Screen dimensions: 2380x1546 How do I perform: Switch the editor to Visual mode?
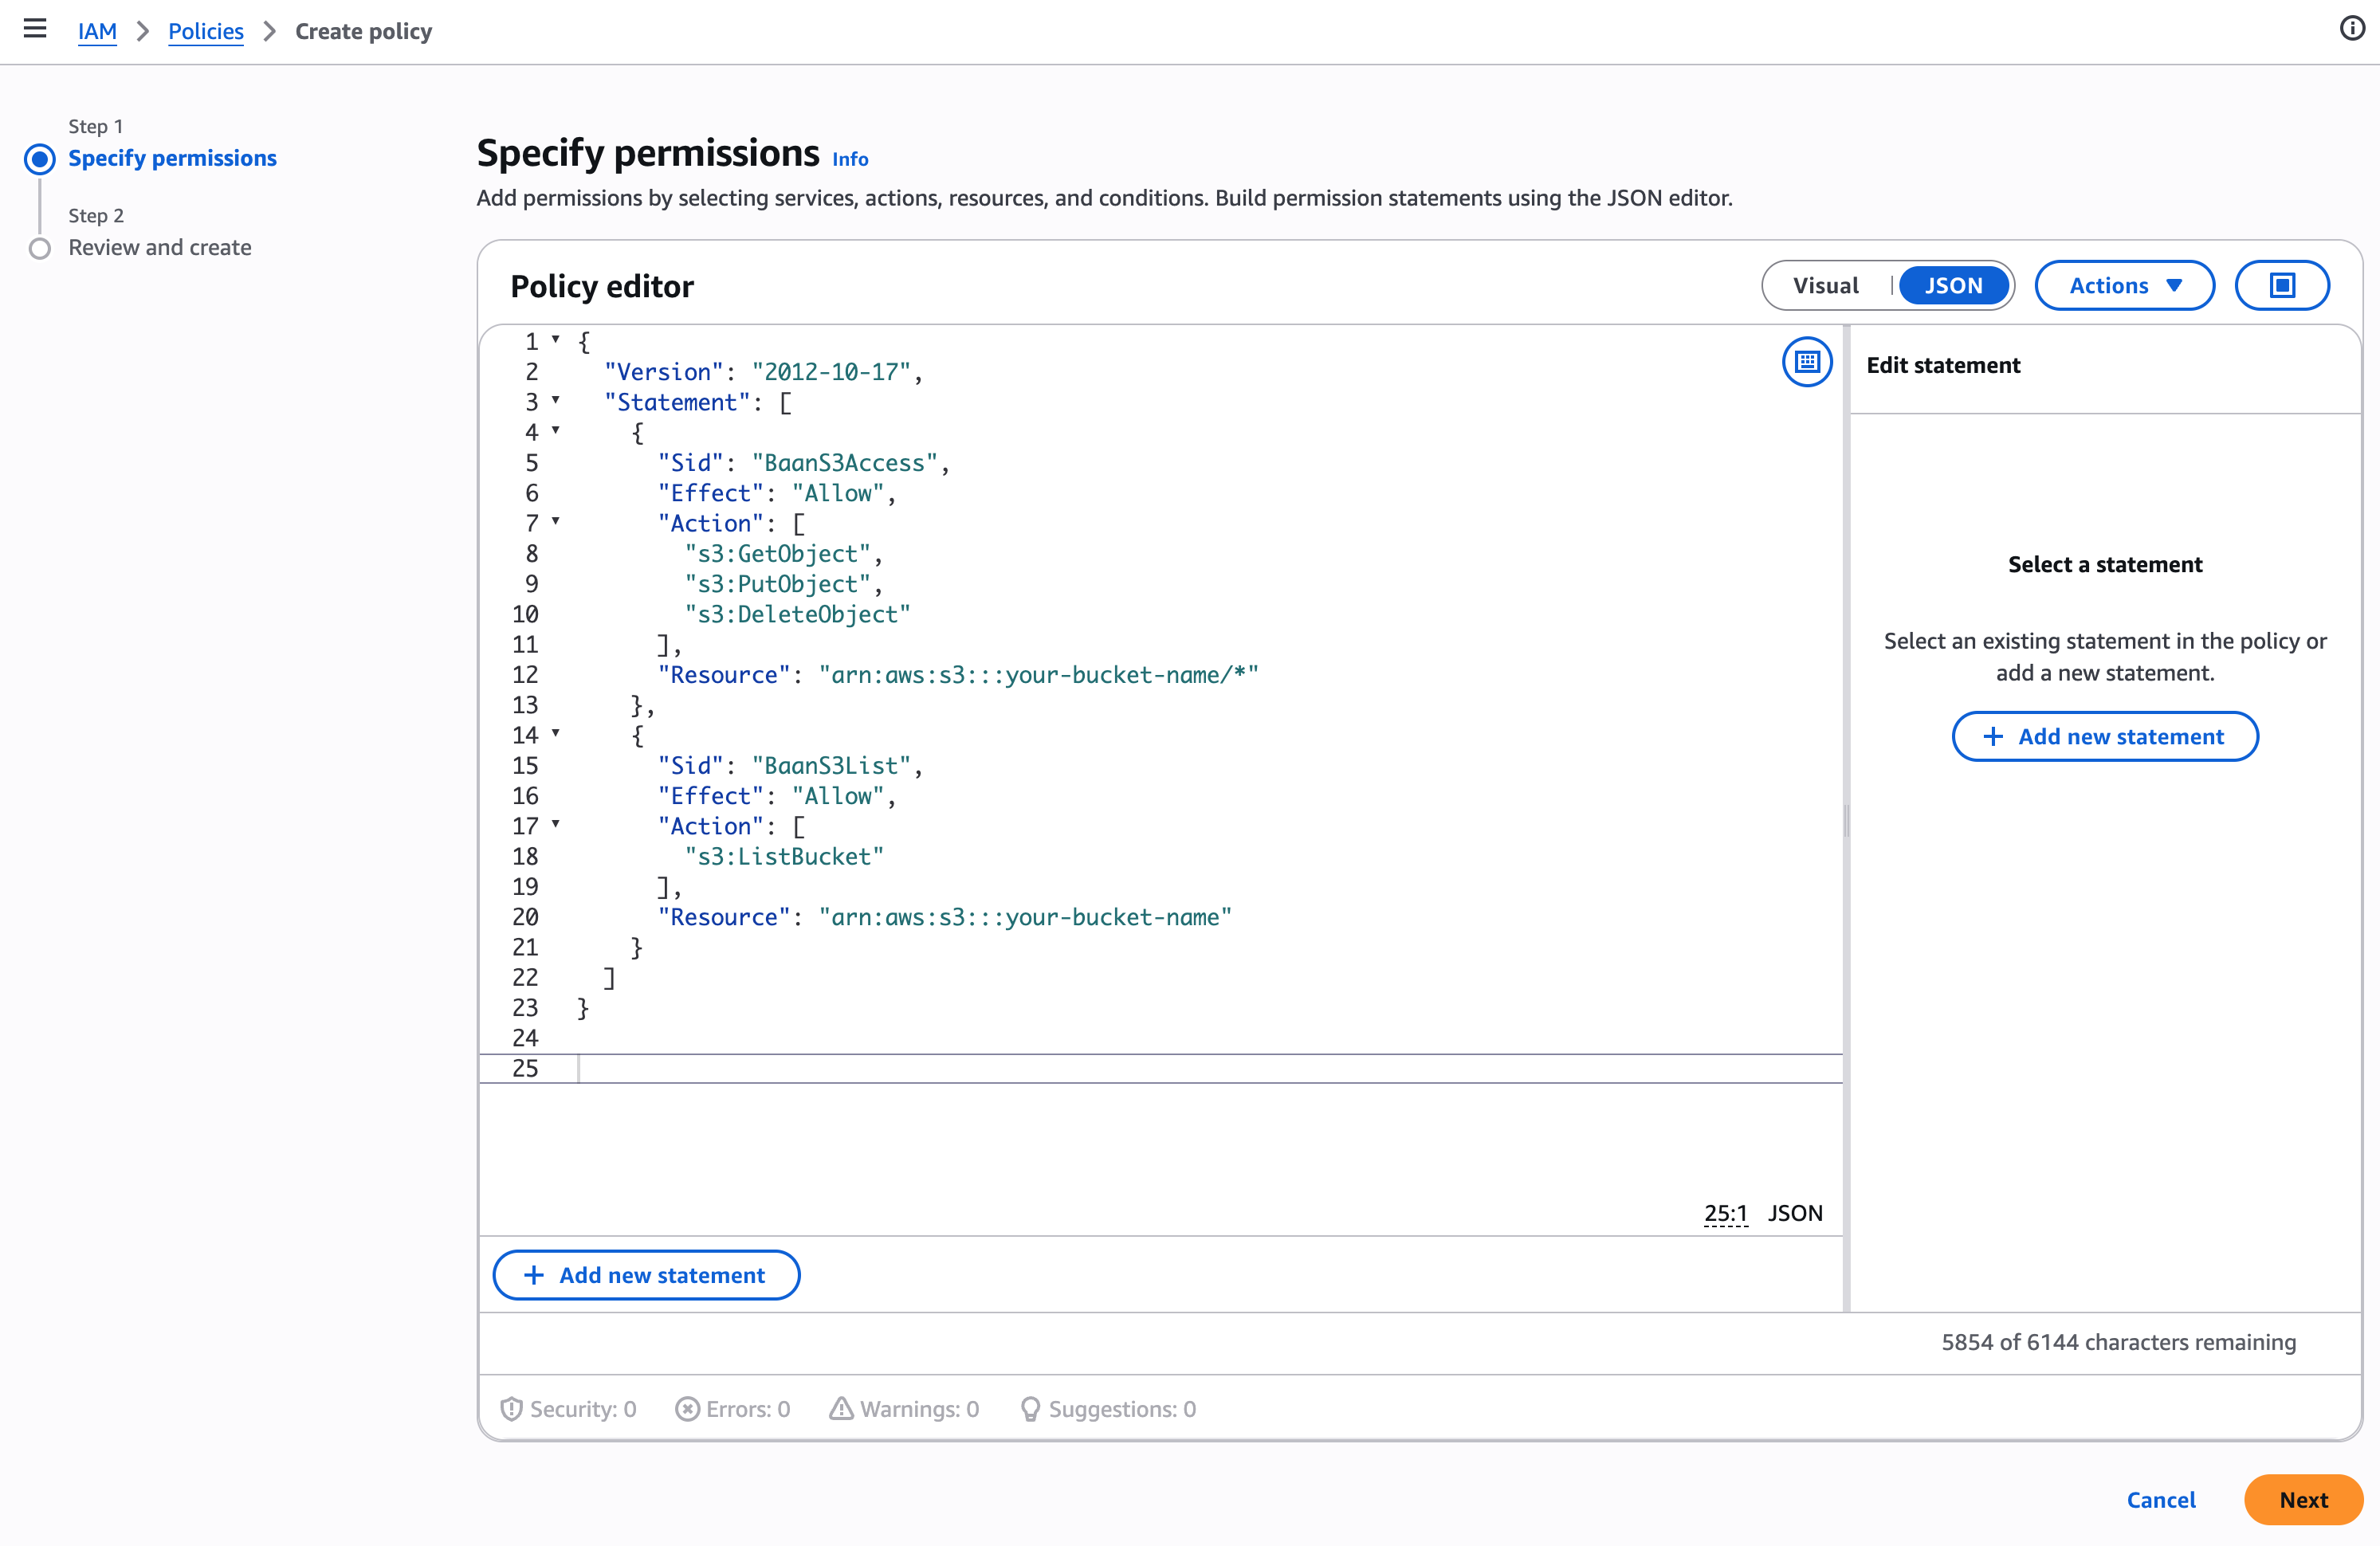[x=1825, y=286]
